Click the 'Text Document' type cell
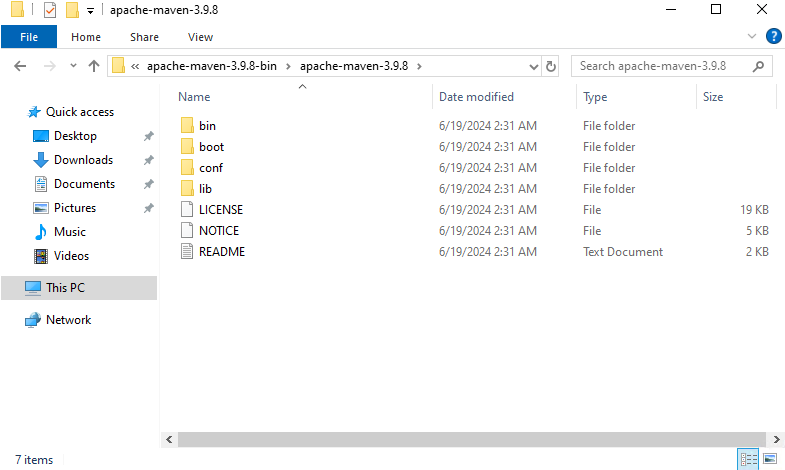 [623, 252]
